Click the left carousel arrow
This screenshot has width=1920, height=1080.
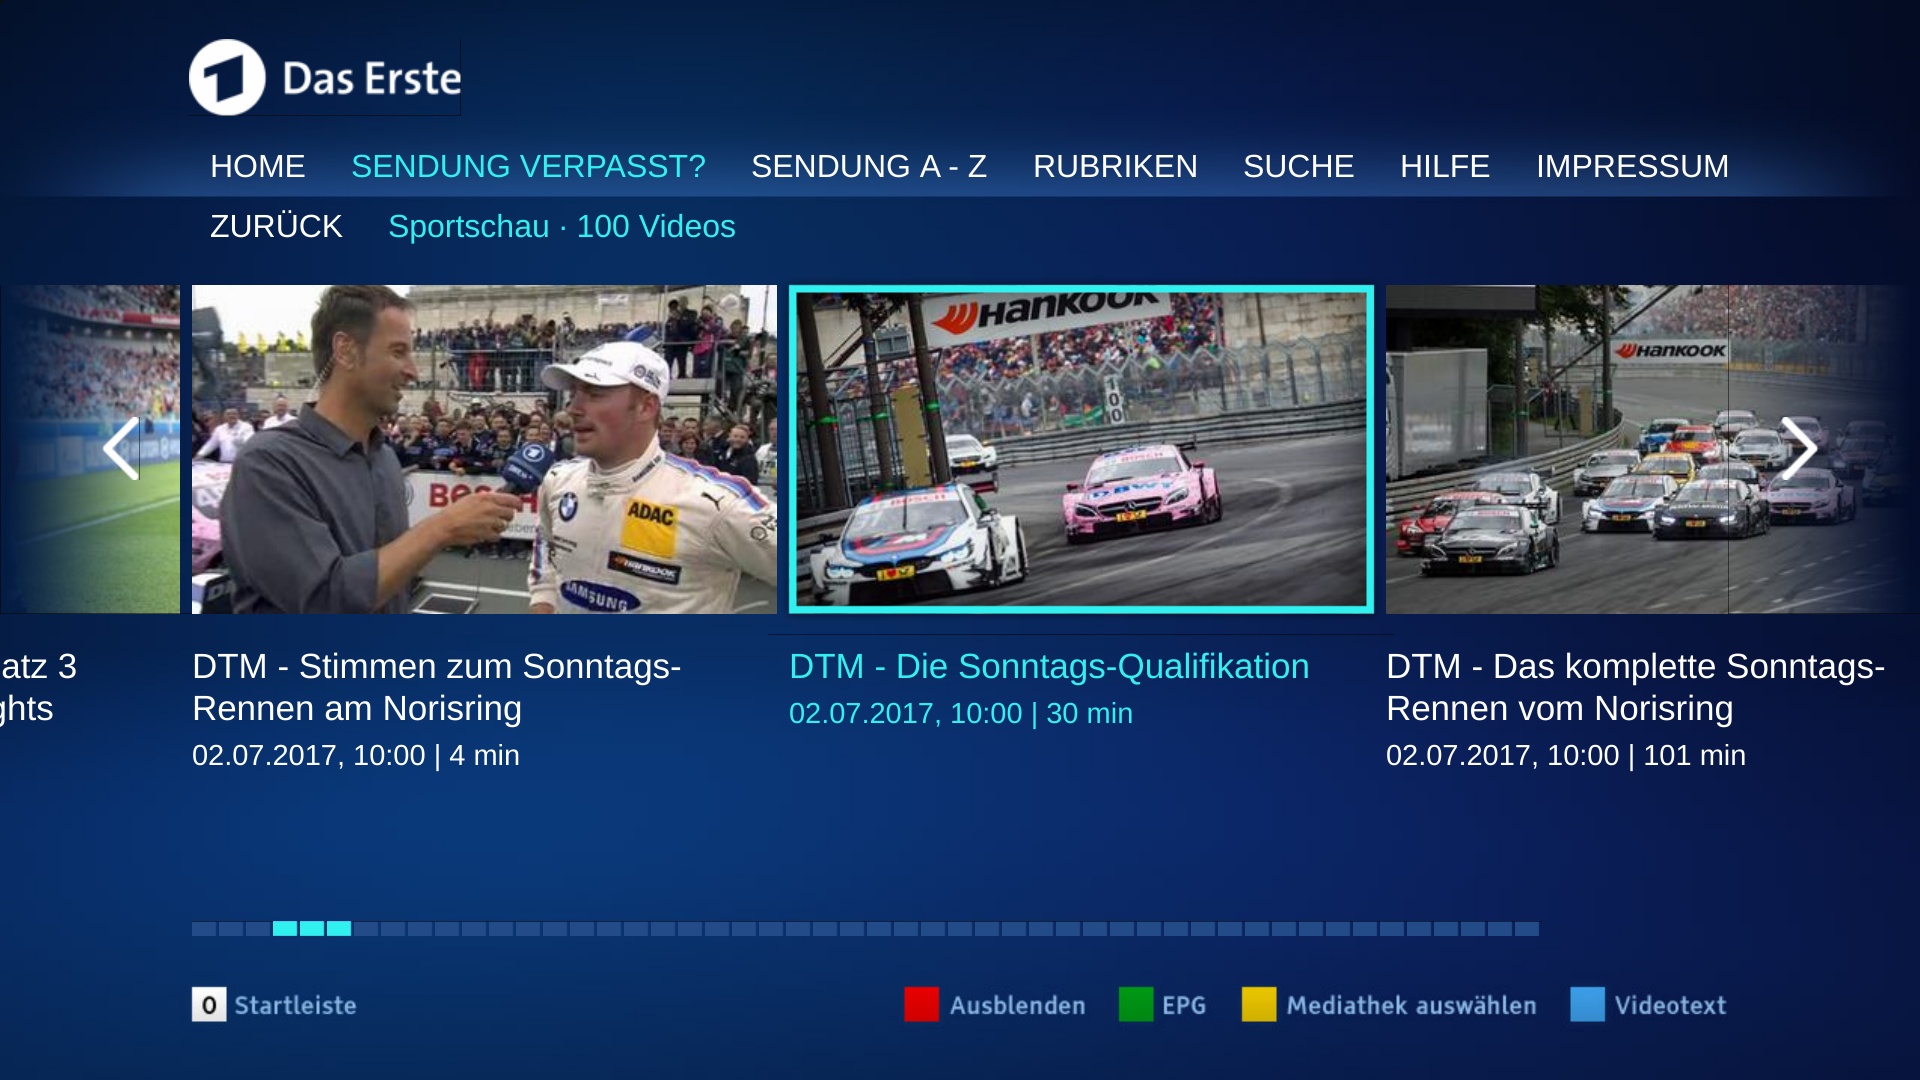121,449
